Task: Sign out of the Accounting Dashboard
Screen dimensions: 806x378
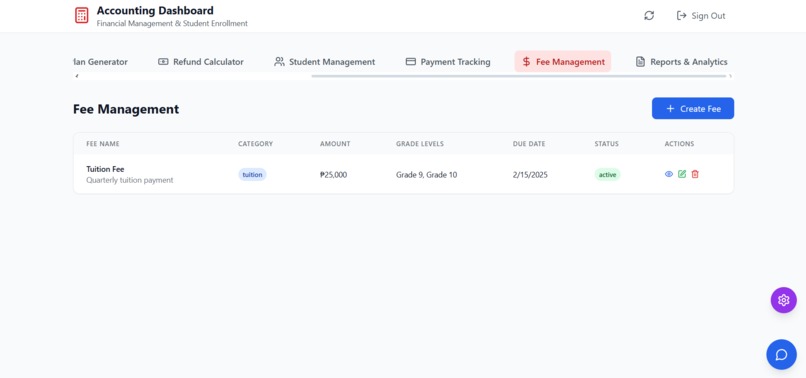Action: tap(701, 15)
